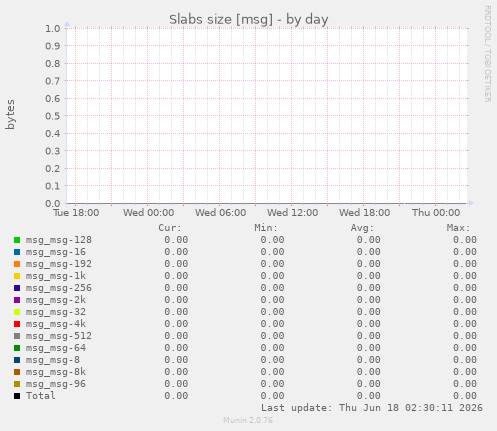Viewport: 497px width, 431px height.
Task: Click the Max: column header
Action: click(458, 228)
